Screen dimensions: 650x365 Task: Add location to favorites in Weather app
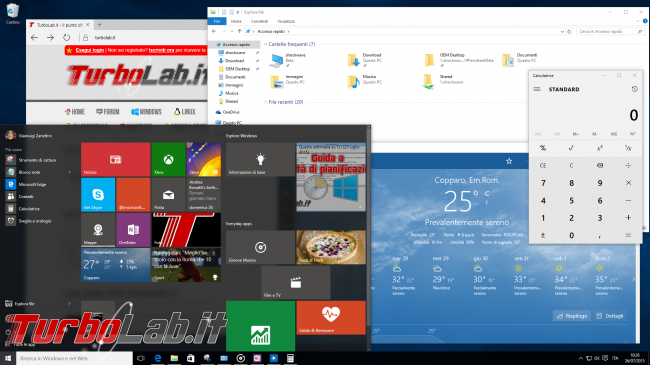509,161
